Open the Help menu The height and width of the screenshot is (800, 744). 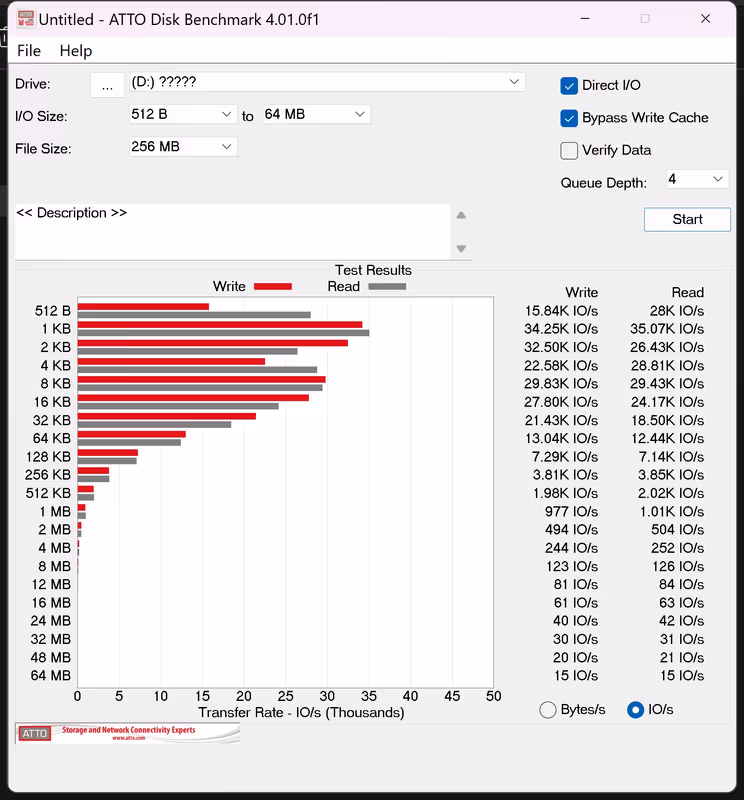[x=75, y=51]
